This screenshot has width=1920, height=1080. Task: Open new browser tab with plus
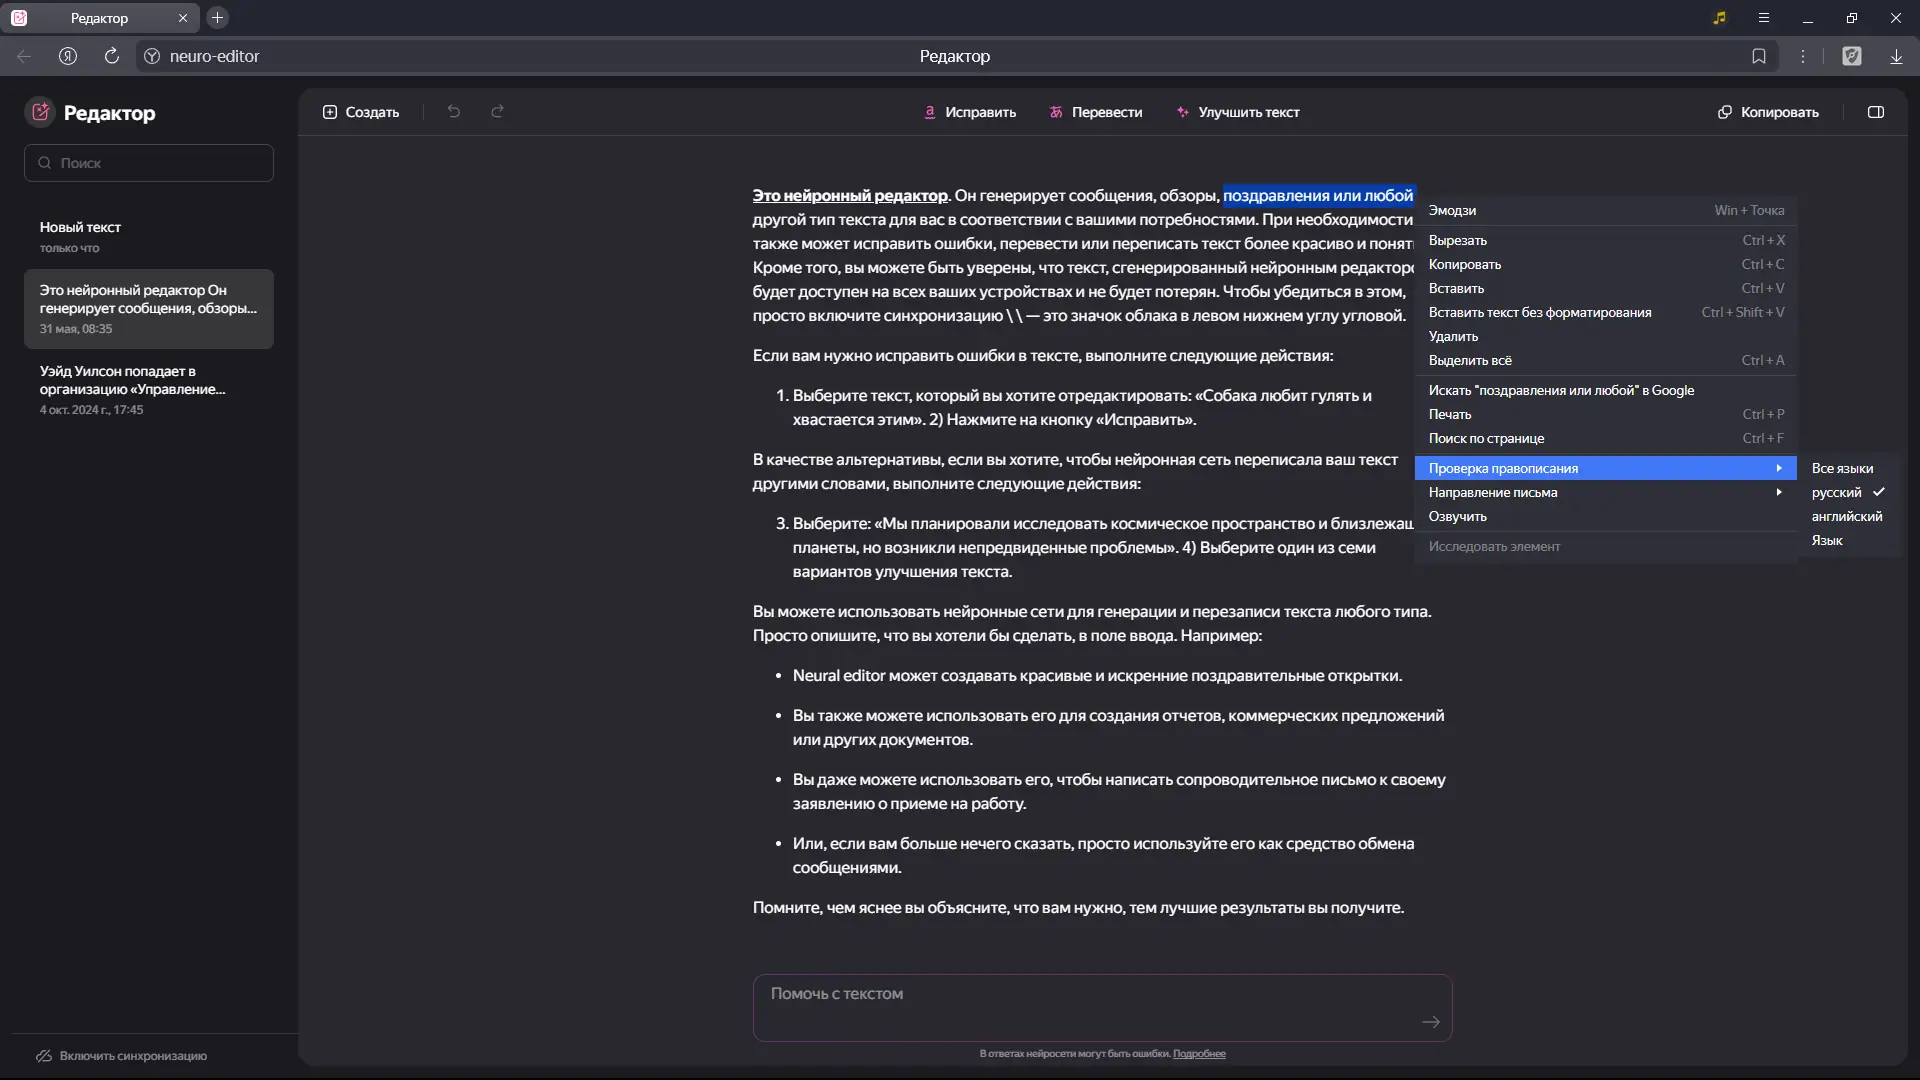[x=217, y=18]
